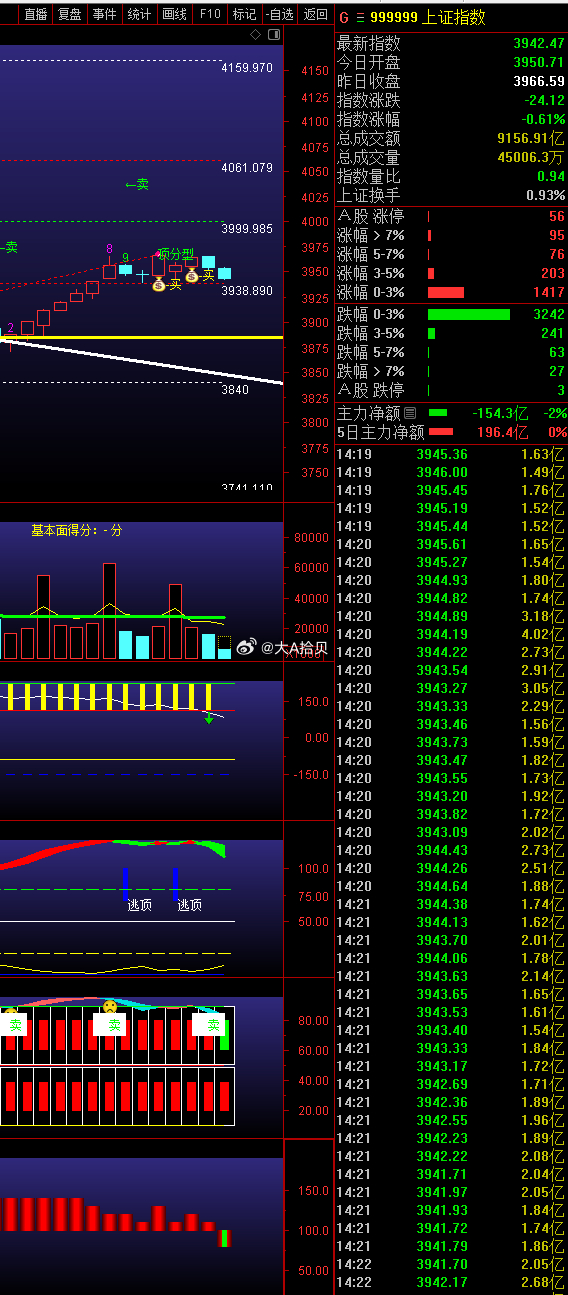This screenshot has height=1295, width=568.
Task: Click the diamond icon above chart
Action: (x=255, y=34)
